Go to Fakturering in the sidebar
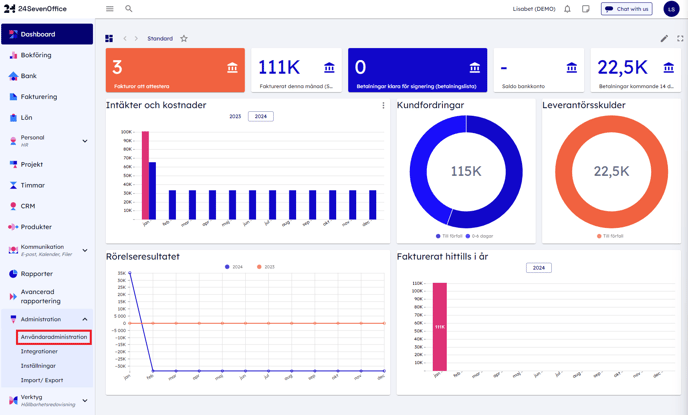The height and width of the screenshot is (415, 688). (39, 97)
